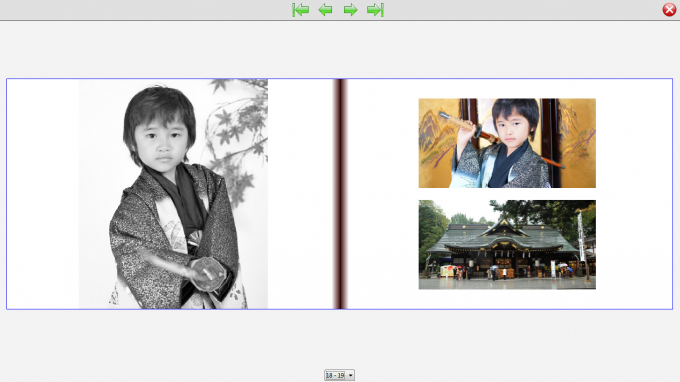Jump to the last page spread
This screenshot has height=382, width=680.
coord(376,10)
